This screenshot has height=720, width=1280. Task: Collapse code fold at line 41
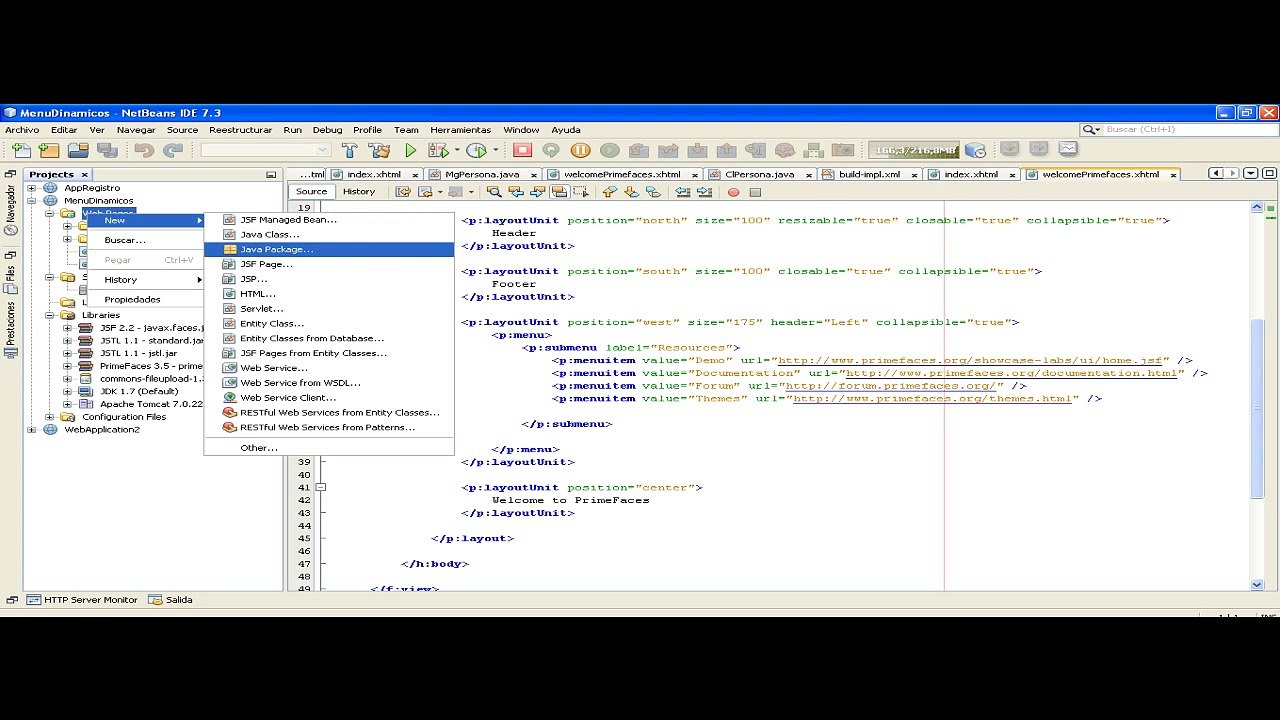[321, 488]
